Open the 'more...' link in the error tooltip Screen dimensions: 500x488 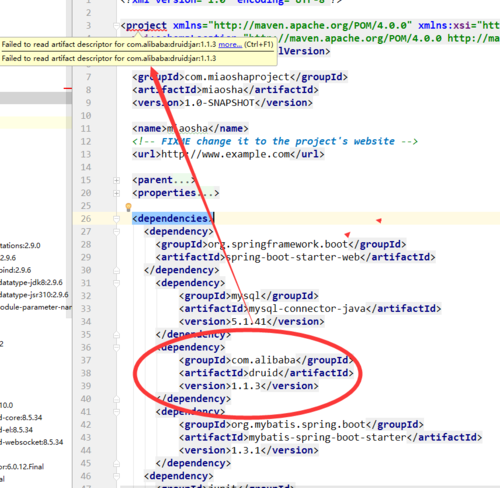(x=230, y=44)
